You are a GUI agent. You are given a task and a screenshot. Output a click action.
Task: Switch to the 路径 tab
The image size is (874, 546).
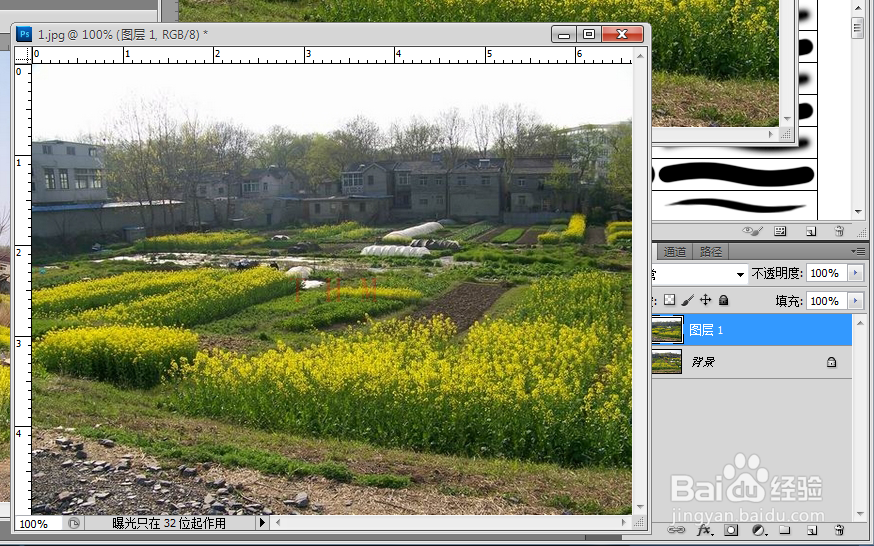click(711, 252)
